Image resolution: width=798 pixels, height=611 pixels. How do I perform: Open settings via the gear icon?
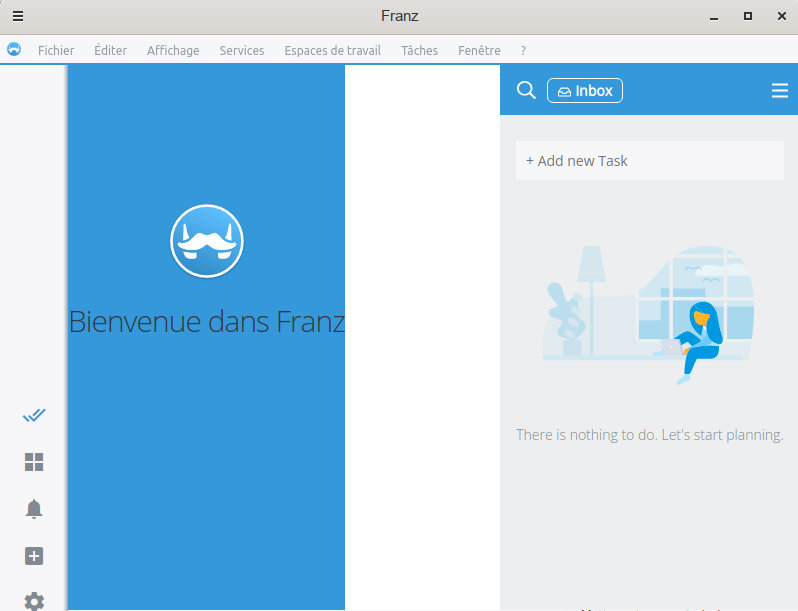click(34, 601)
